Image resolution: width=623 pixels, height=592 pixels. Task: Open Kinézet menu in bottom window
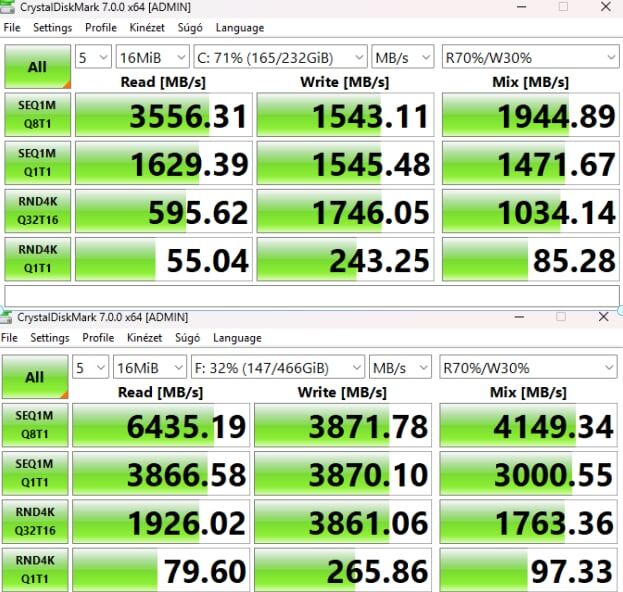144,338
